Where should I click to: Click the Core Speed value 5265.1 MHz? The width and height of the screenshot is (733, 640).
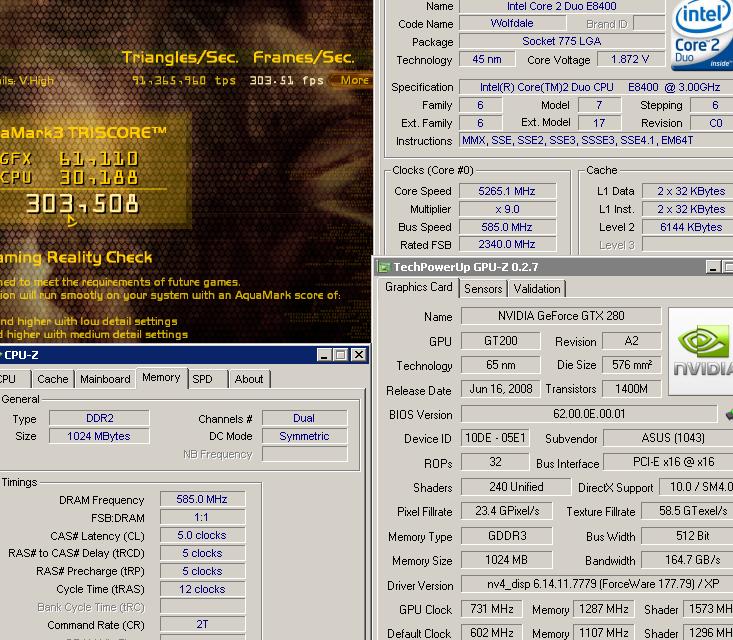click(508, 191)
